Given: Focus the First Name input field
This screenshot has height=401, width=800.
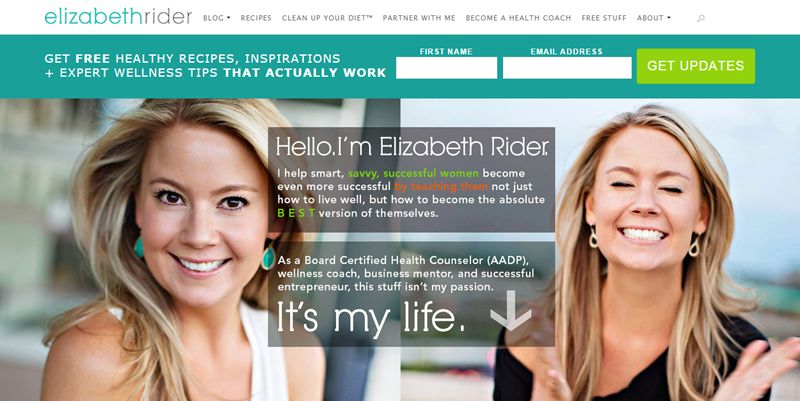Looking at the screenshot, I should tap(446, 68).
